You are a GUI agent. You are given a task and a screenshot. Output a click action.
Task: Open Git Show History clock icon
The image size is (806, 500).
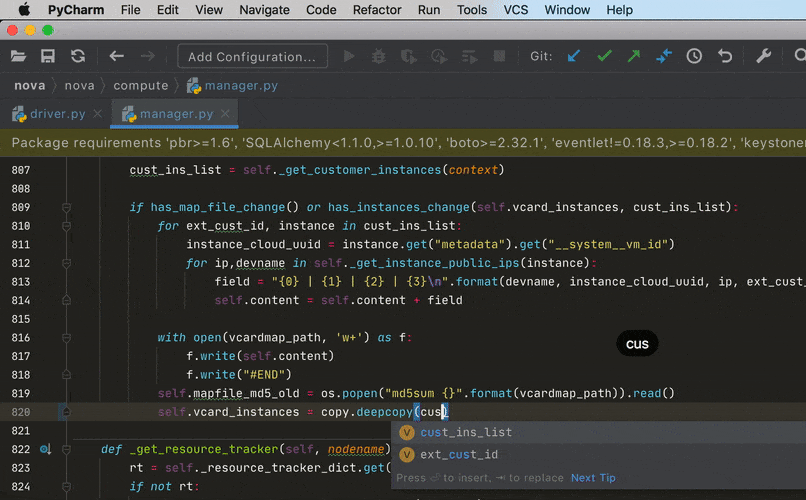(694, 57)
